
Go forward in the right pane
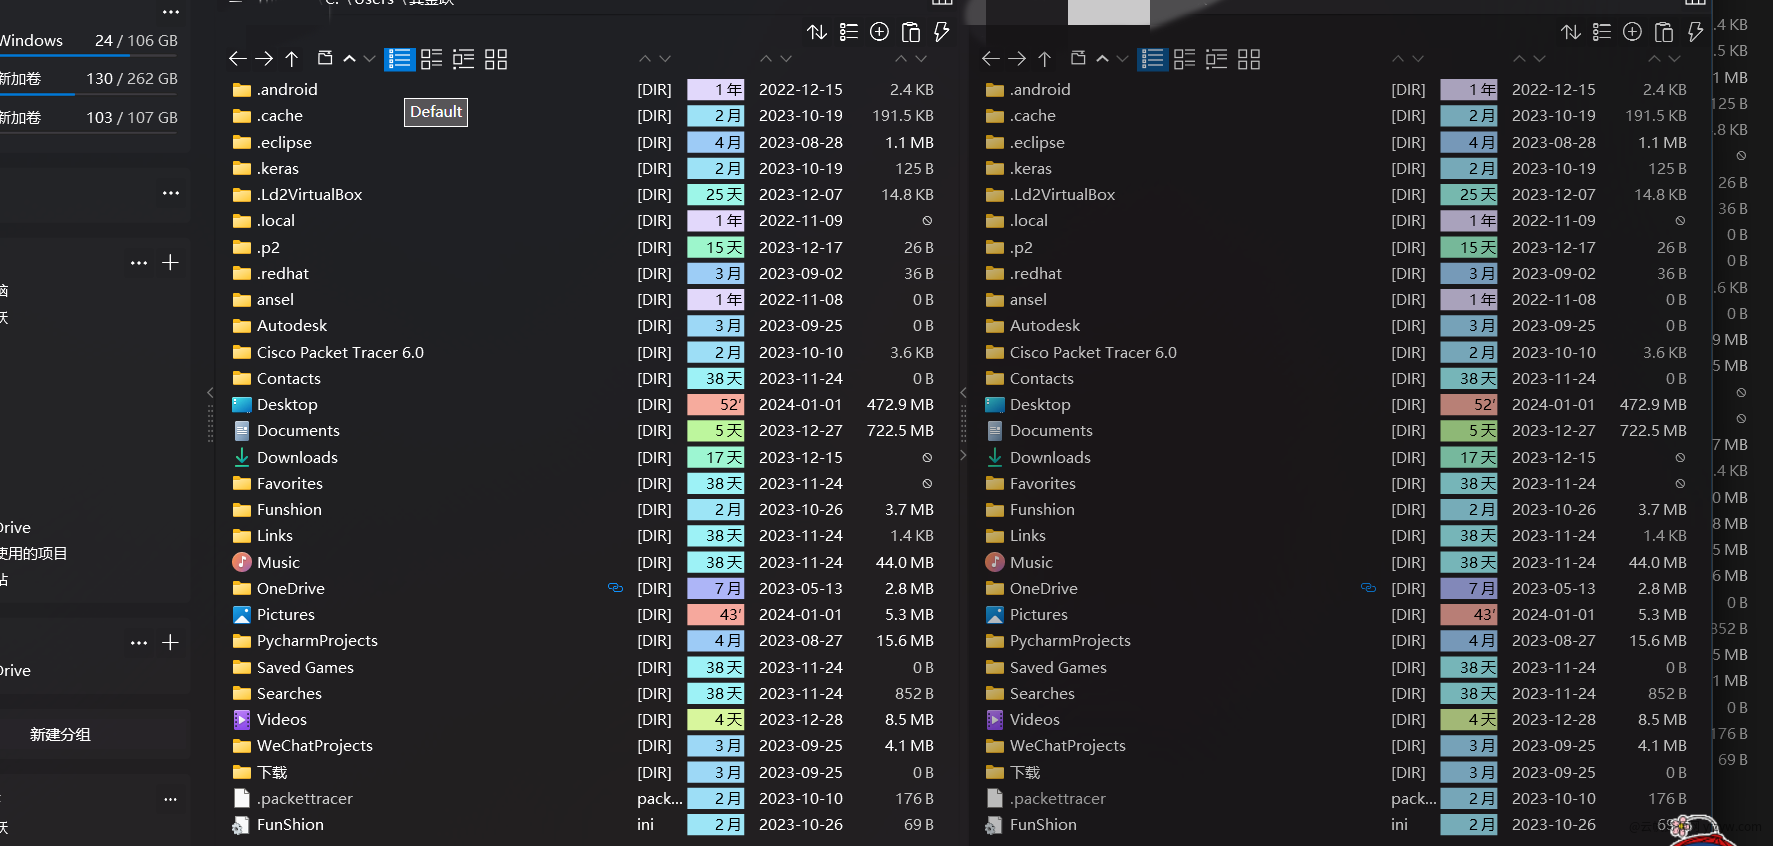pos(1017,59)
